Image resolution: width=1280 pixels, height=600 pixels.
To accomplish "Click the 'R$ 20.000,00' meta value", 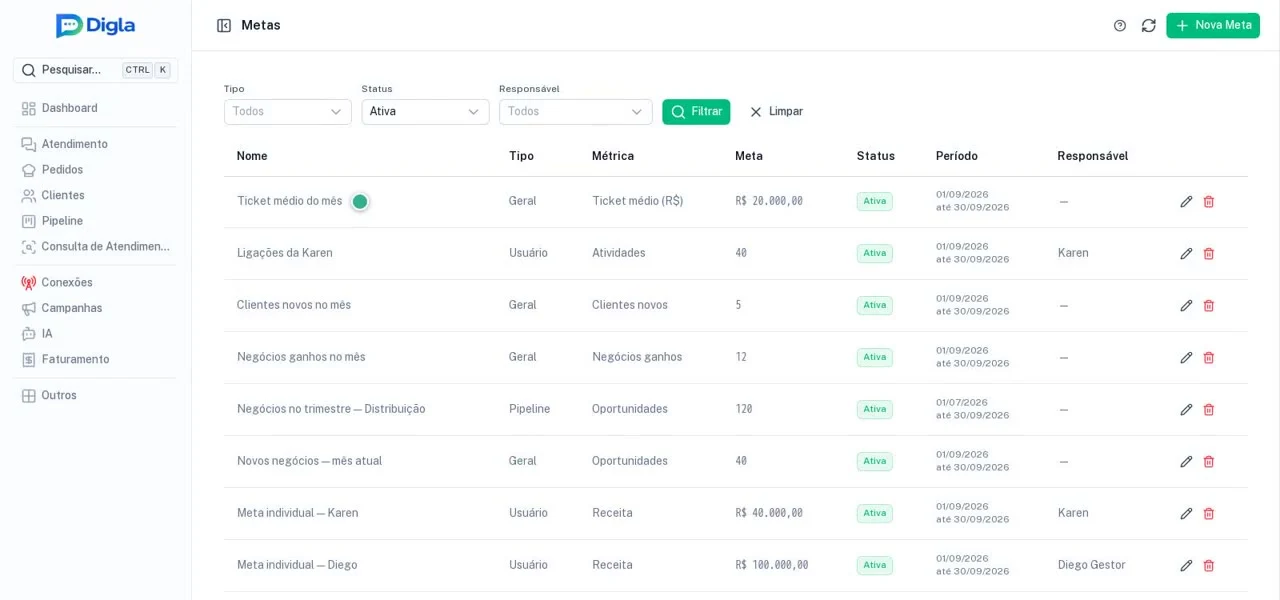I will click(x=769, y=202).
